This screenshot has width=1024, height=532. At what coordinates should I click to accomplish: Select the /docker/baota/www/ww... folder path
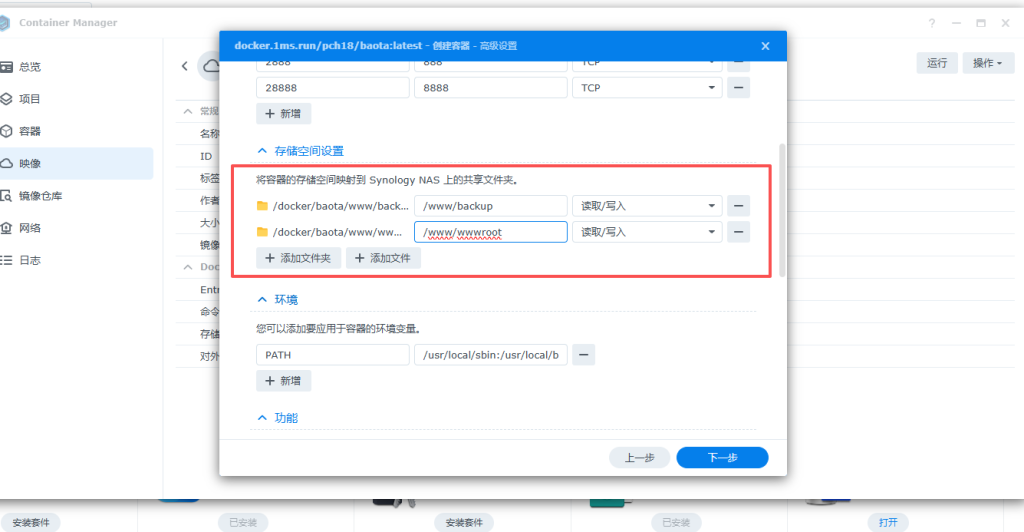click(337, 232)
